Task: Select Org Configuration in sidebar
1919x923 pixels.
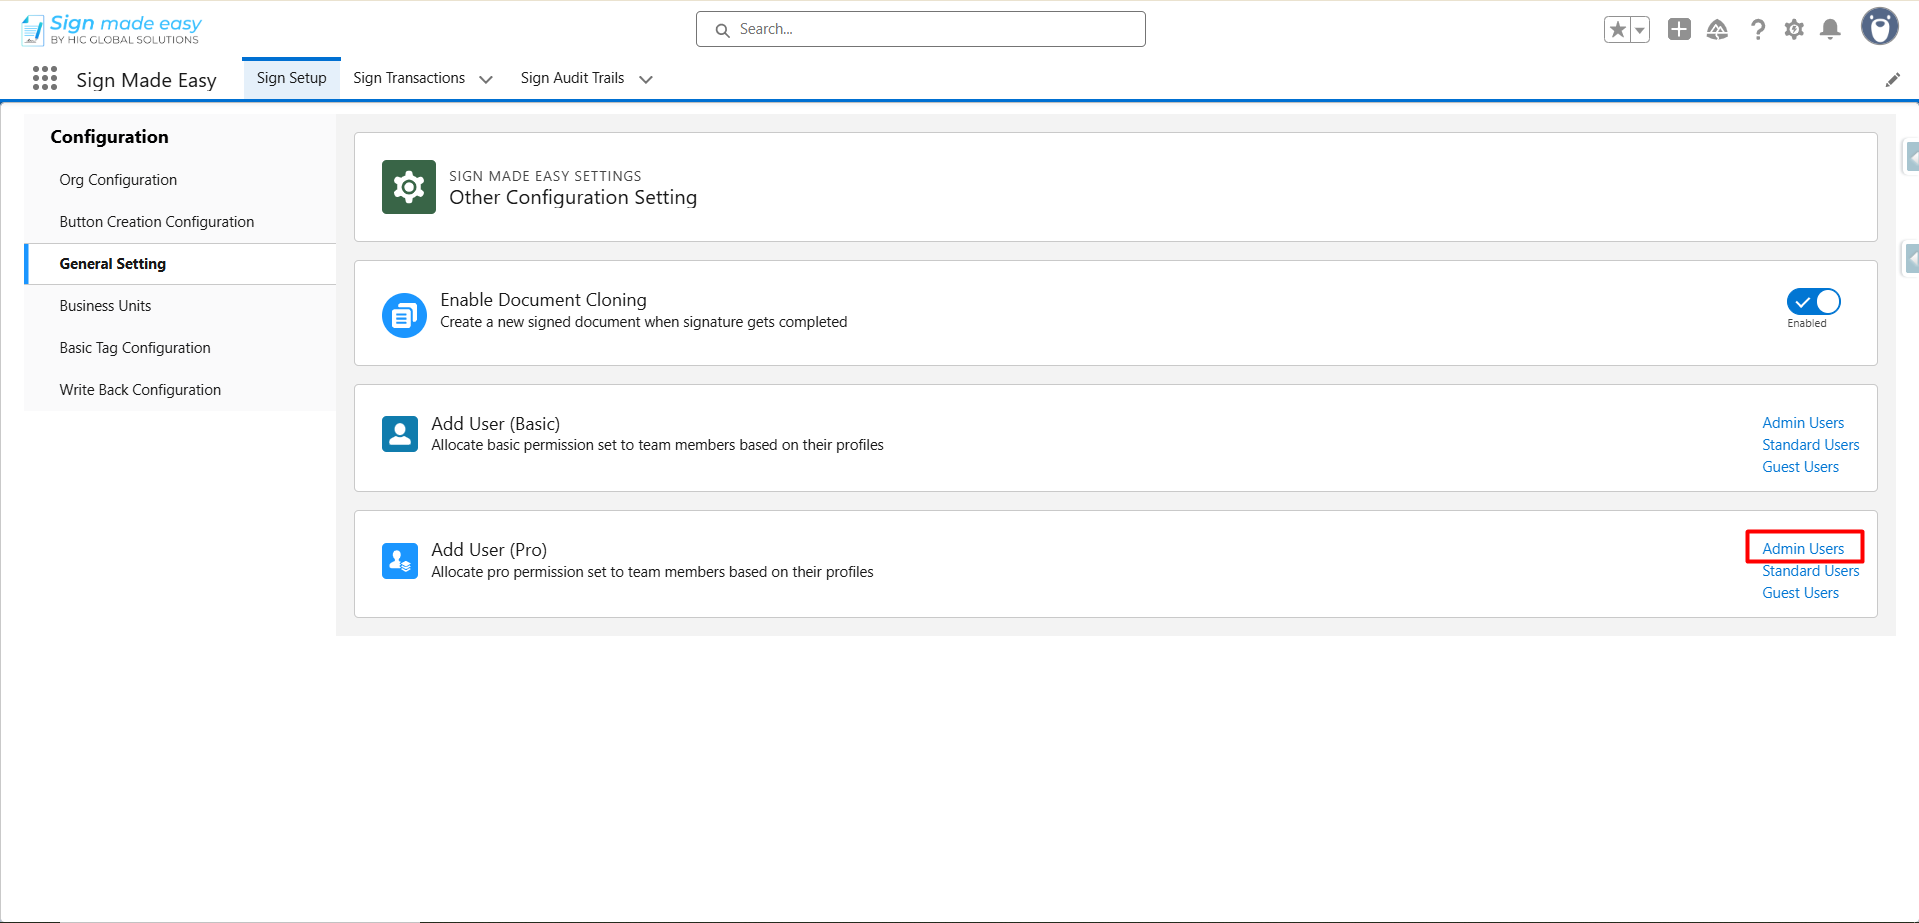Action: coord(118,180)
